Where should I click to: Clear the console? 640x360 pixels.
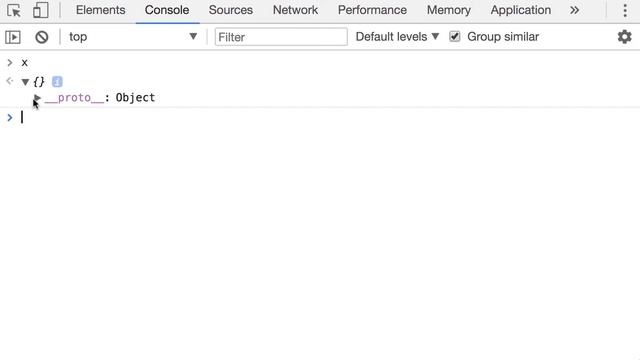(x=41, y=37)
